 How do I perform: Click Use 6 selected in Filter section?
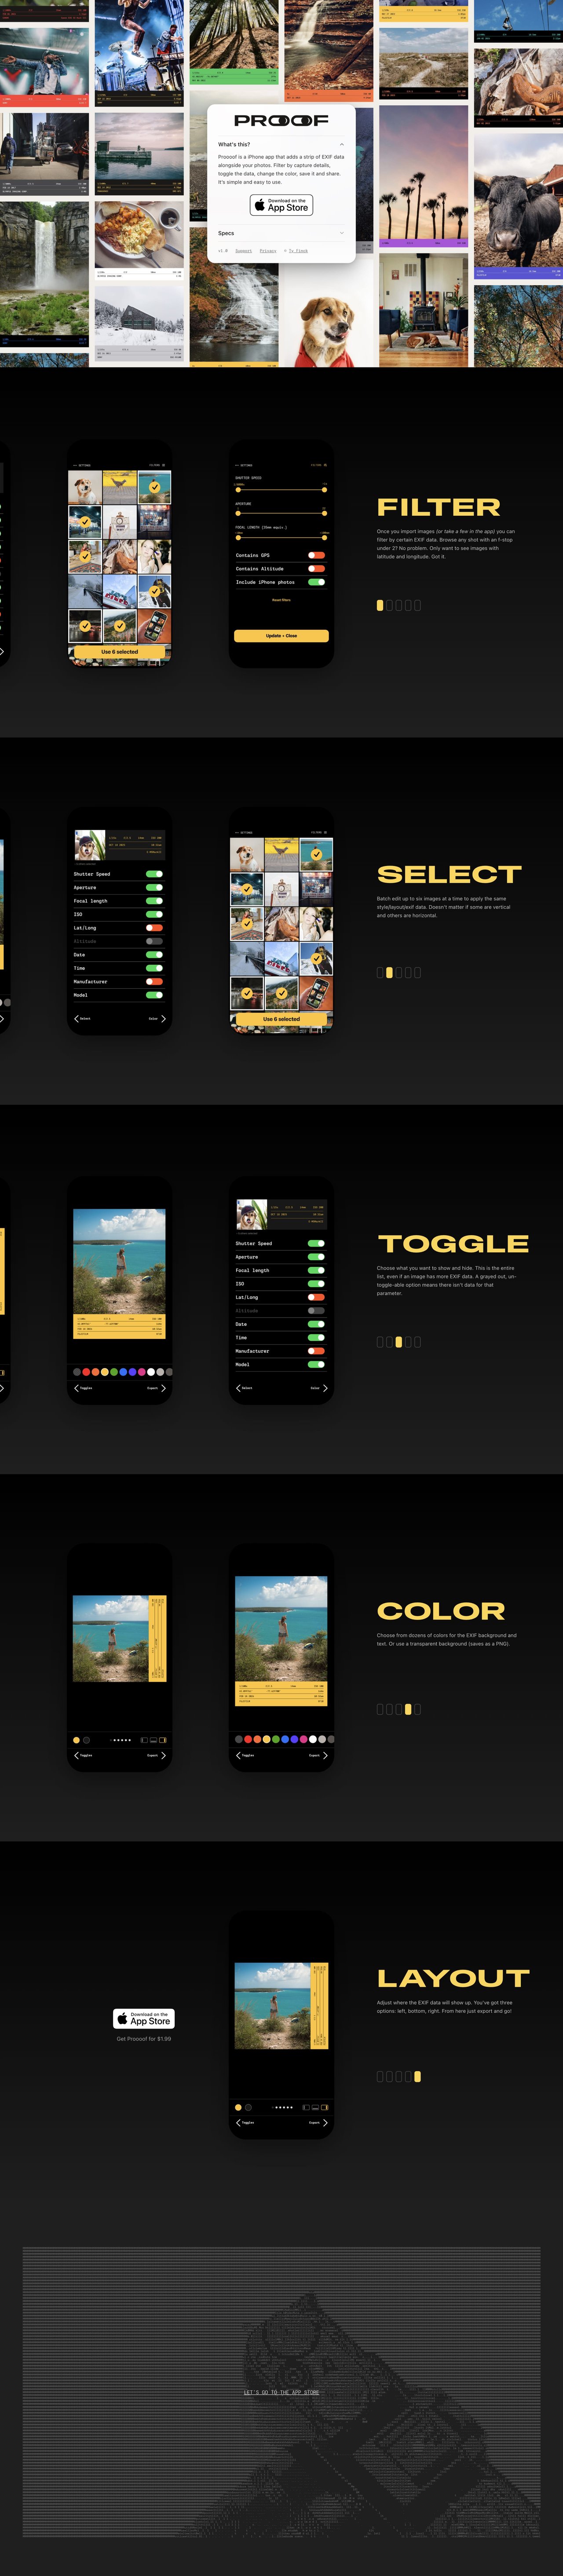(119, 652)
